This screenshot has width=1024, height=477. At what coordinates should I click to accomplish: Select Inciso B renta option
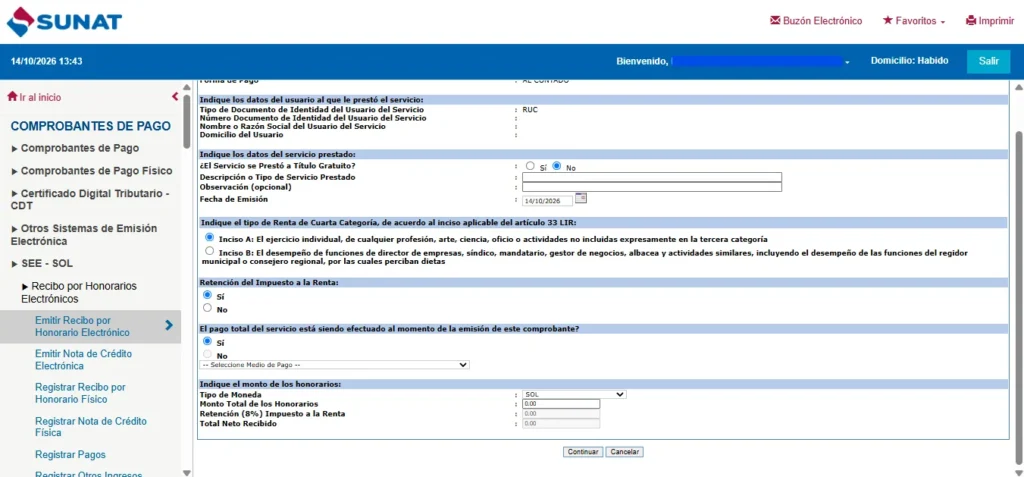pos(209,251)
